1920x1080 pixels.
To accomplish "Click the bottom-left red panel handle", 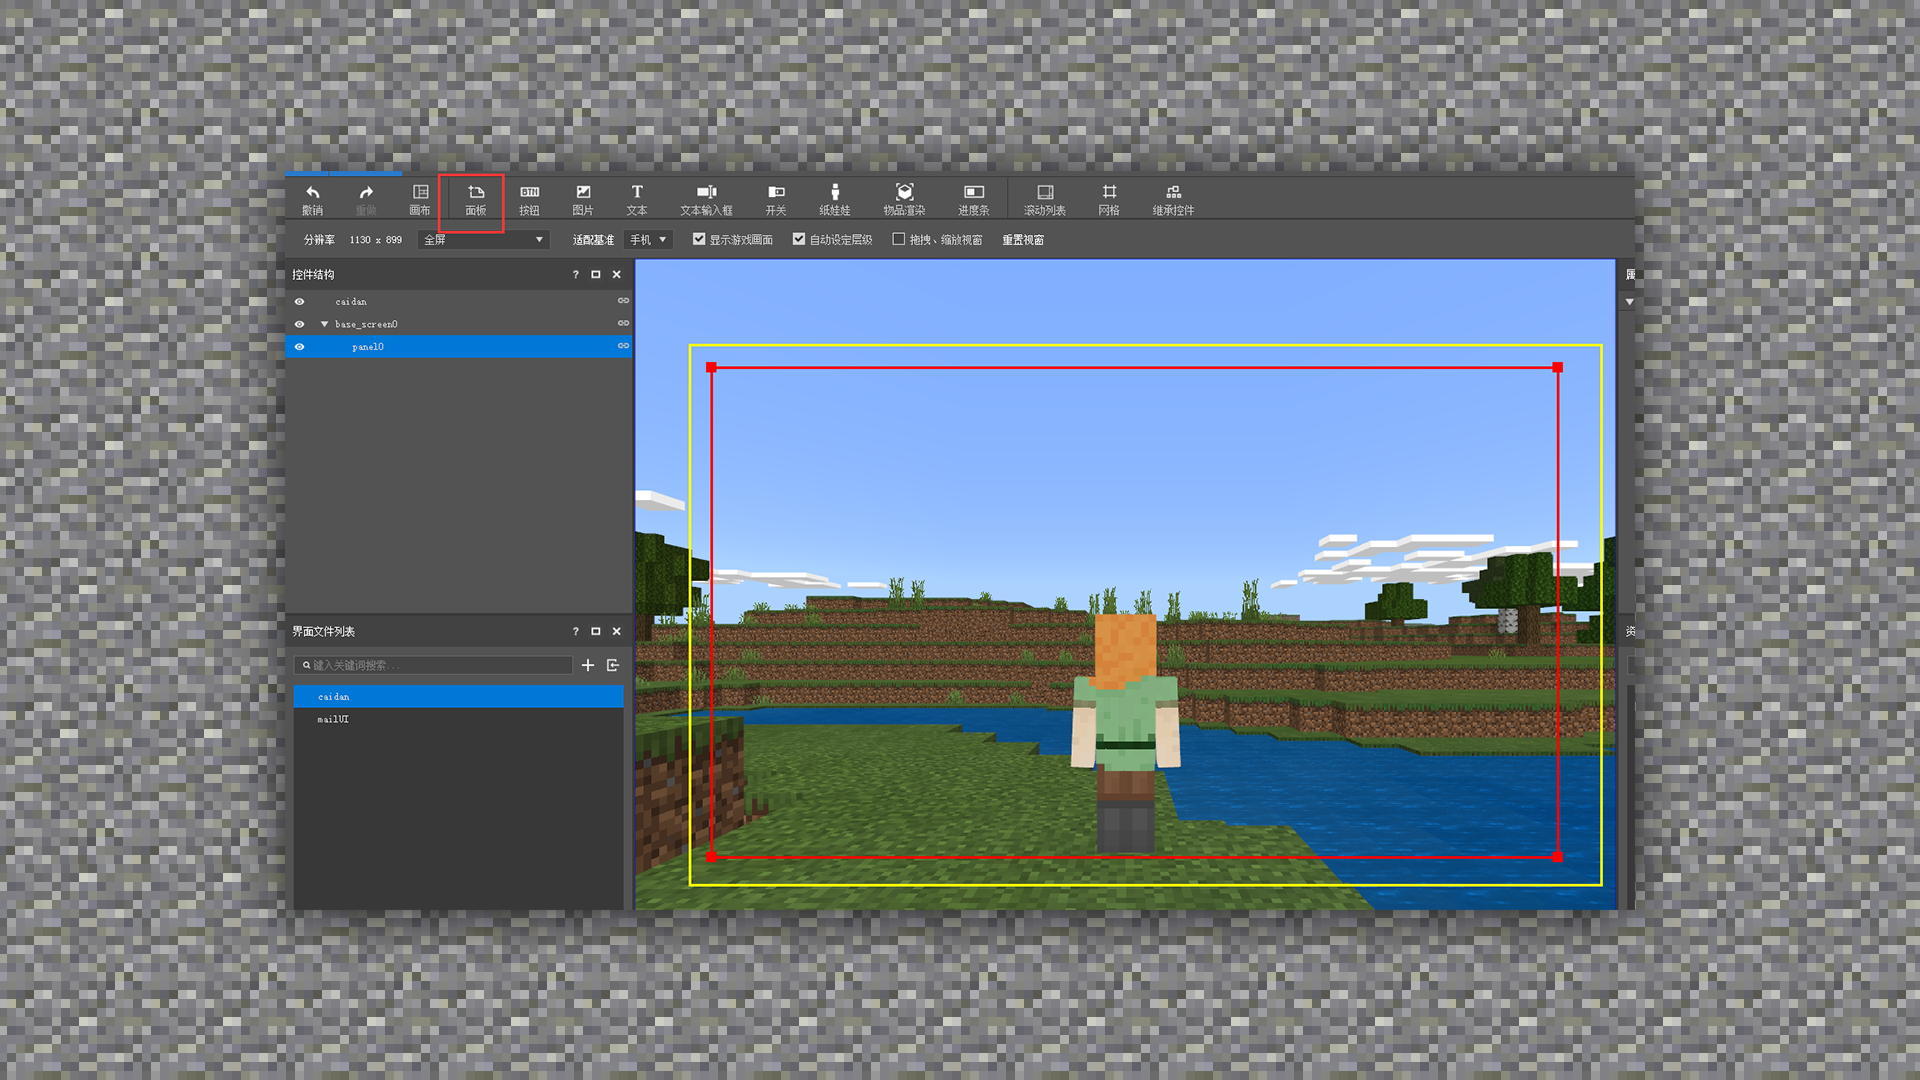I will click(712, 857).
